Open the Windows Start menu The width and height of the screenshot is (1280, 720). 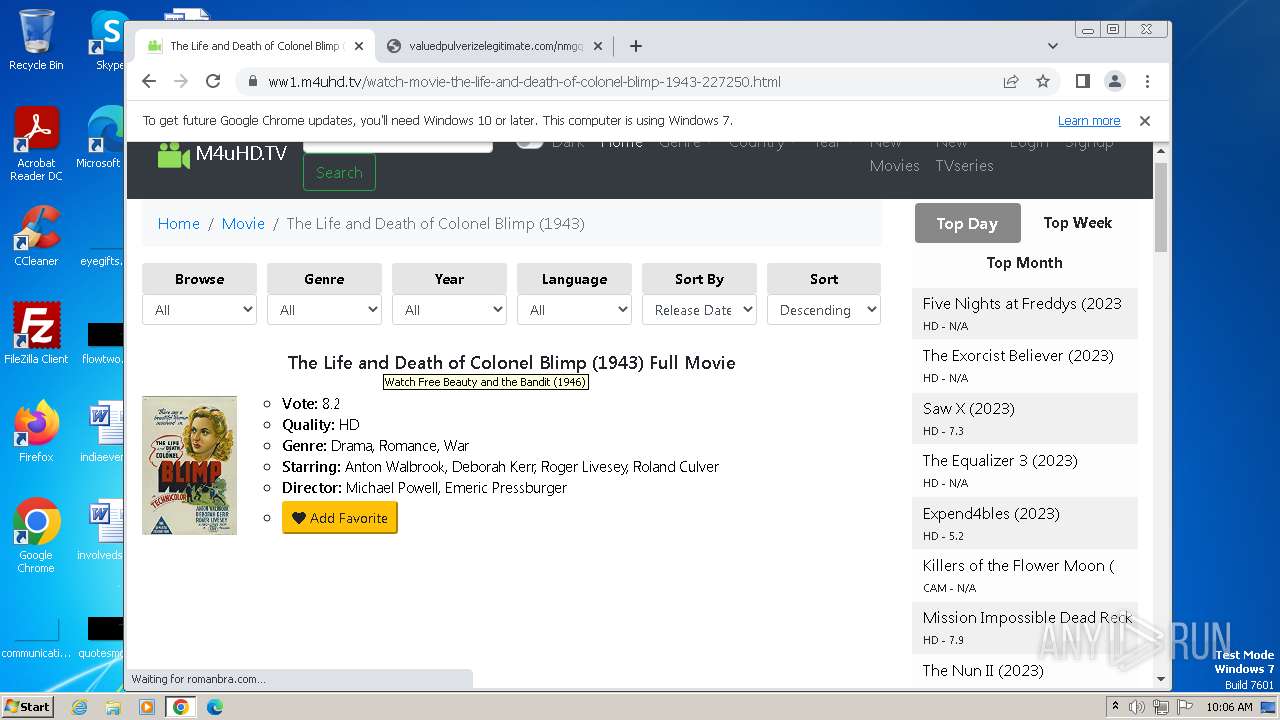click(27, 707)
